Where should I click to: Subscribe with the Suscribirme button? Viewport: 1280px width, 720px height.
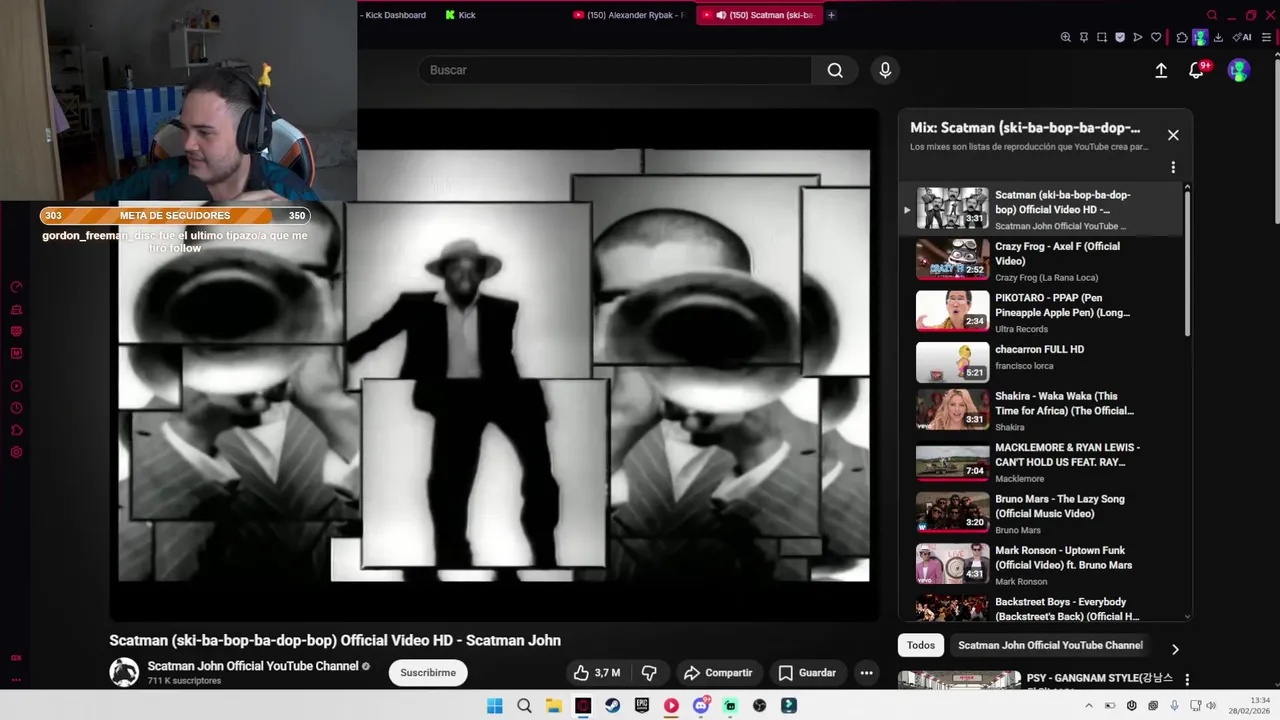428,673
